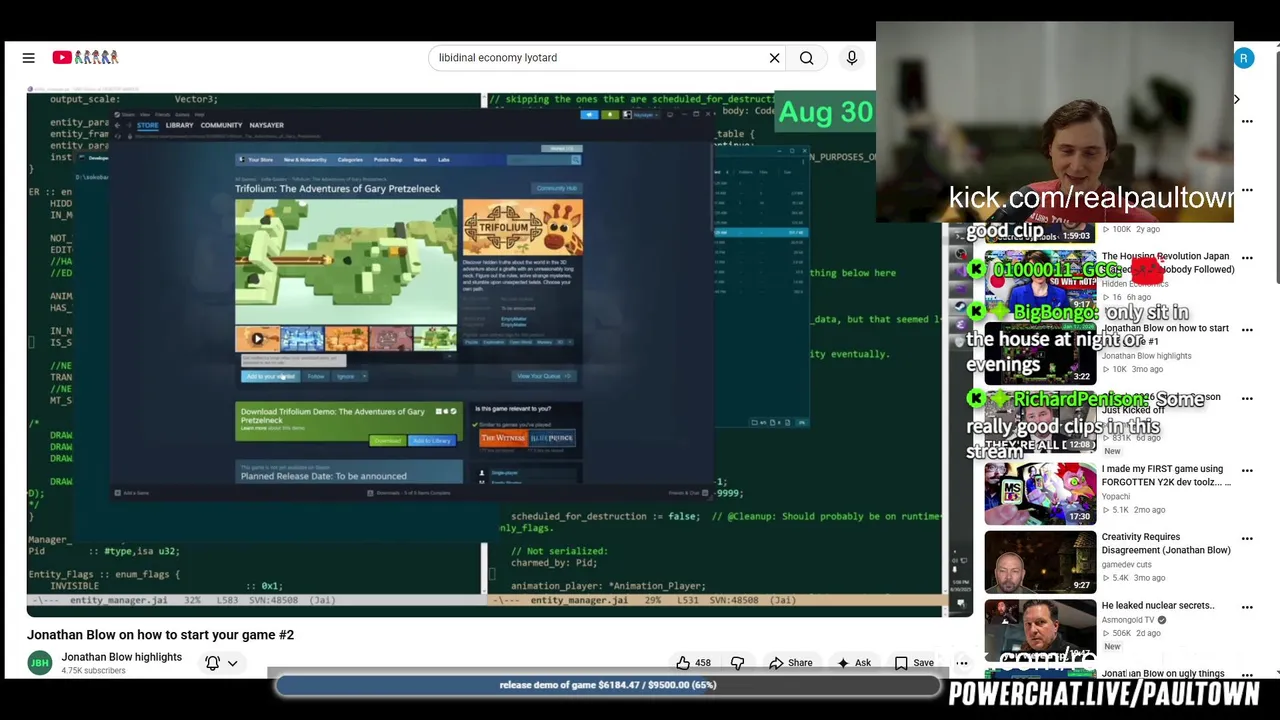Viewport: 1280px width, 720px height.
Task: Visit the Asmongold TV channel name
Action: (x=1128, y=620)
